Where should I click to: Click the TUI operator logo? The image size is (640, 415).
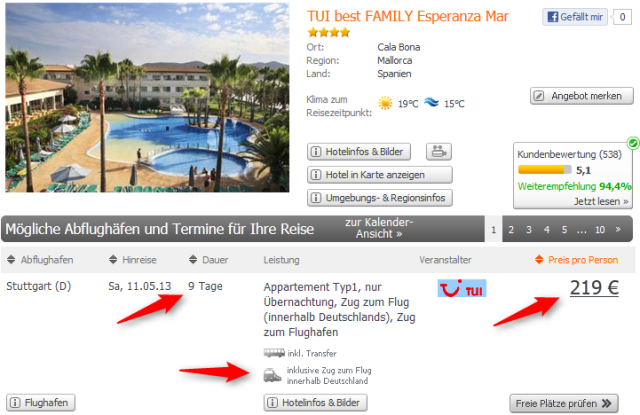(462, 288)
